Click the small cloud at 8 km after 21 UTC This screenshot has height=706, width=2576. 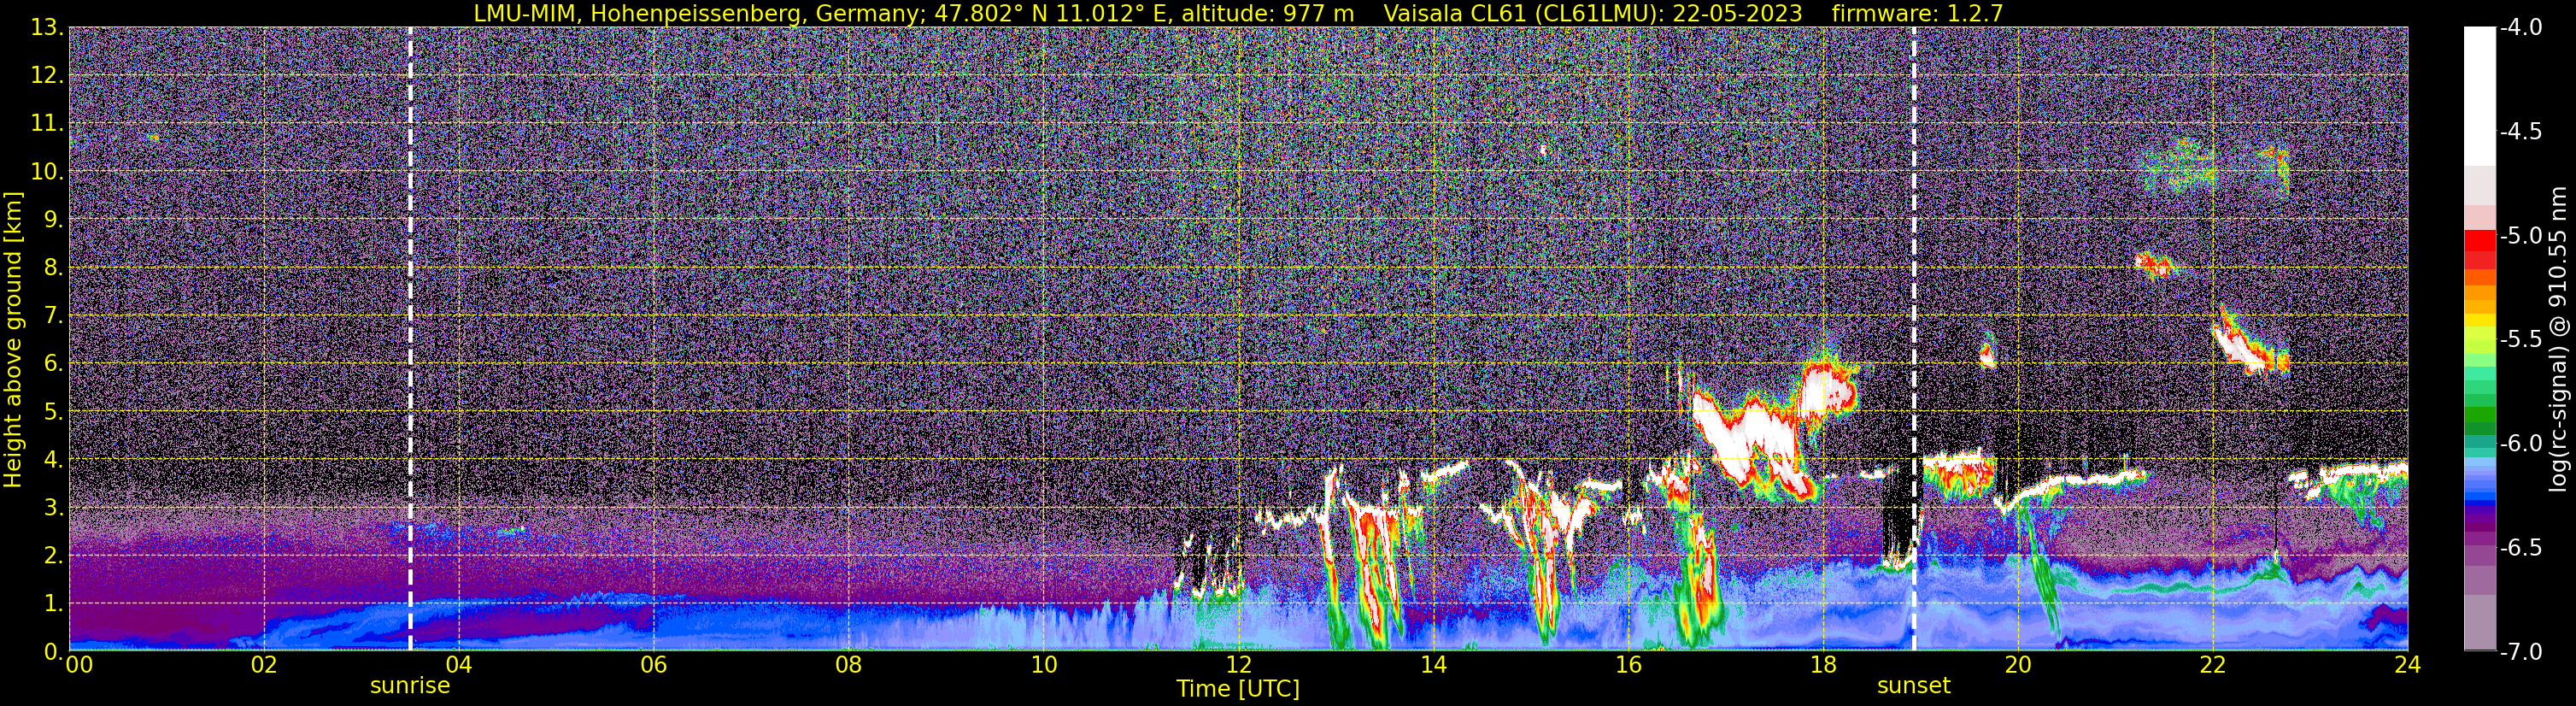[x=2155, y=265]
